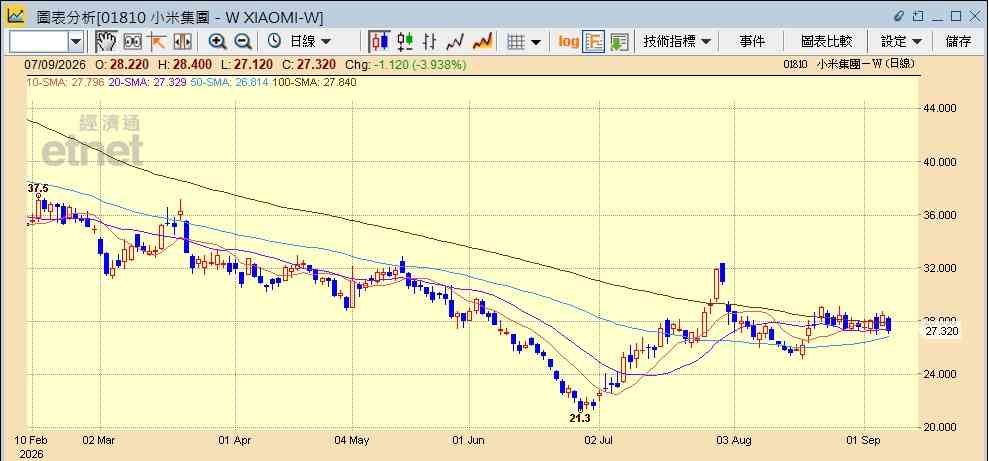Viewport: 989px width, 461px height.
Task: Open the 日線 period dropdown
Action: pos(310,42)
